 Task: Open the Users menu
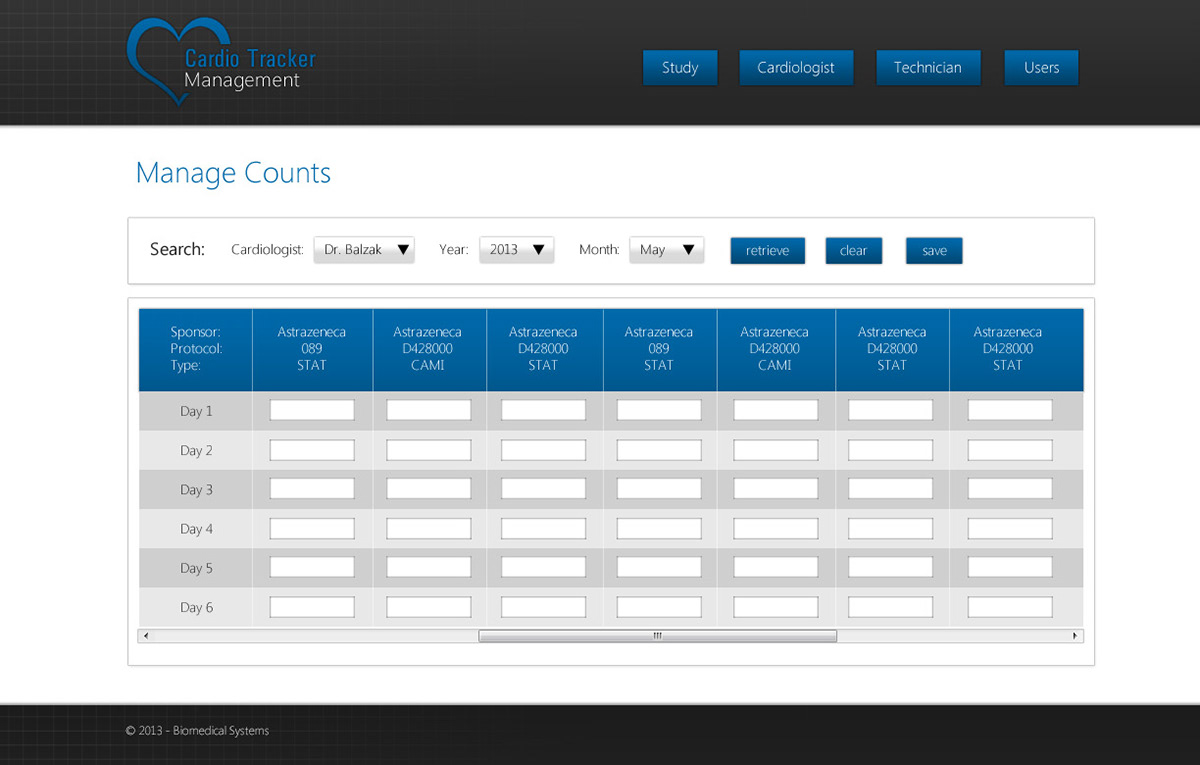[x=1041, y=68]
